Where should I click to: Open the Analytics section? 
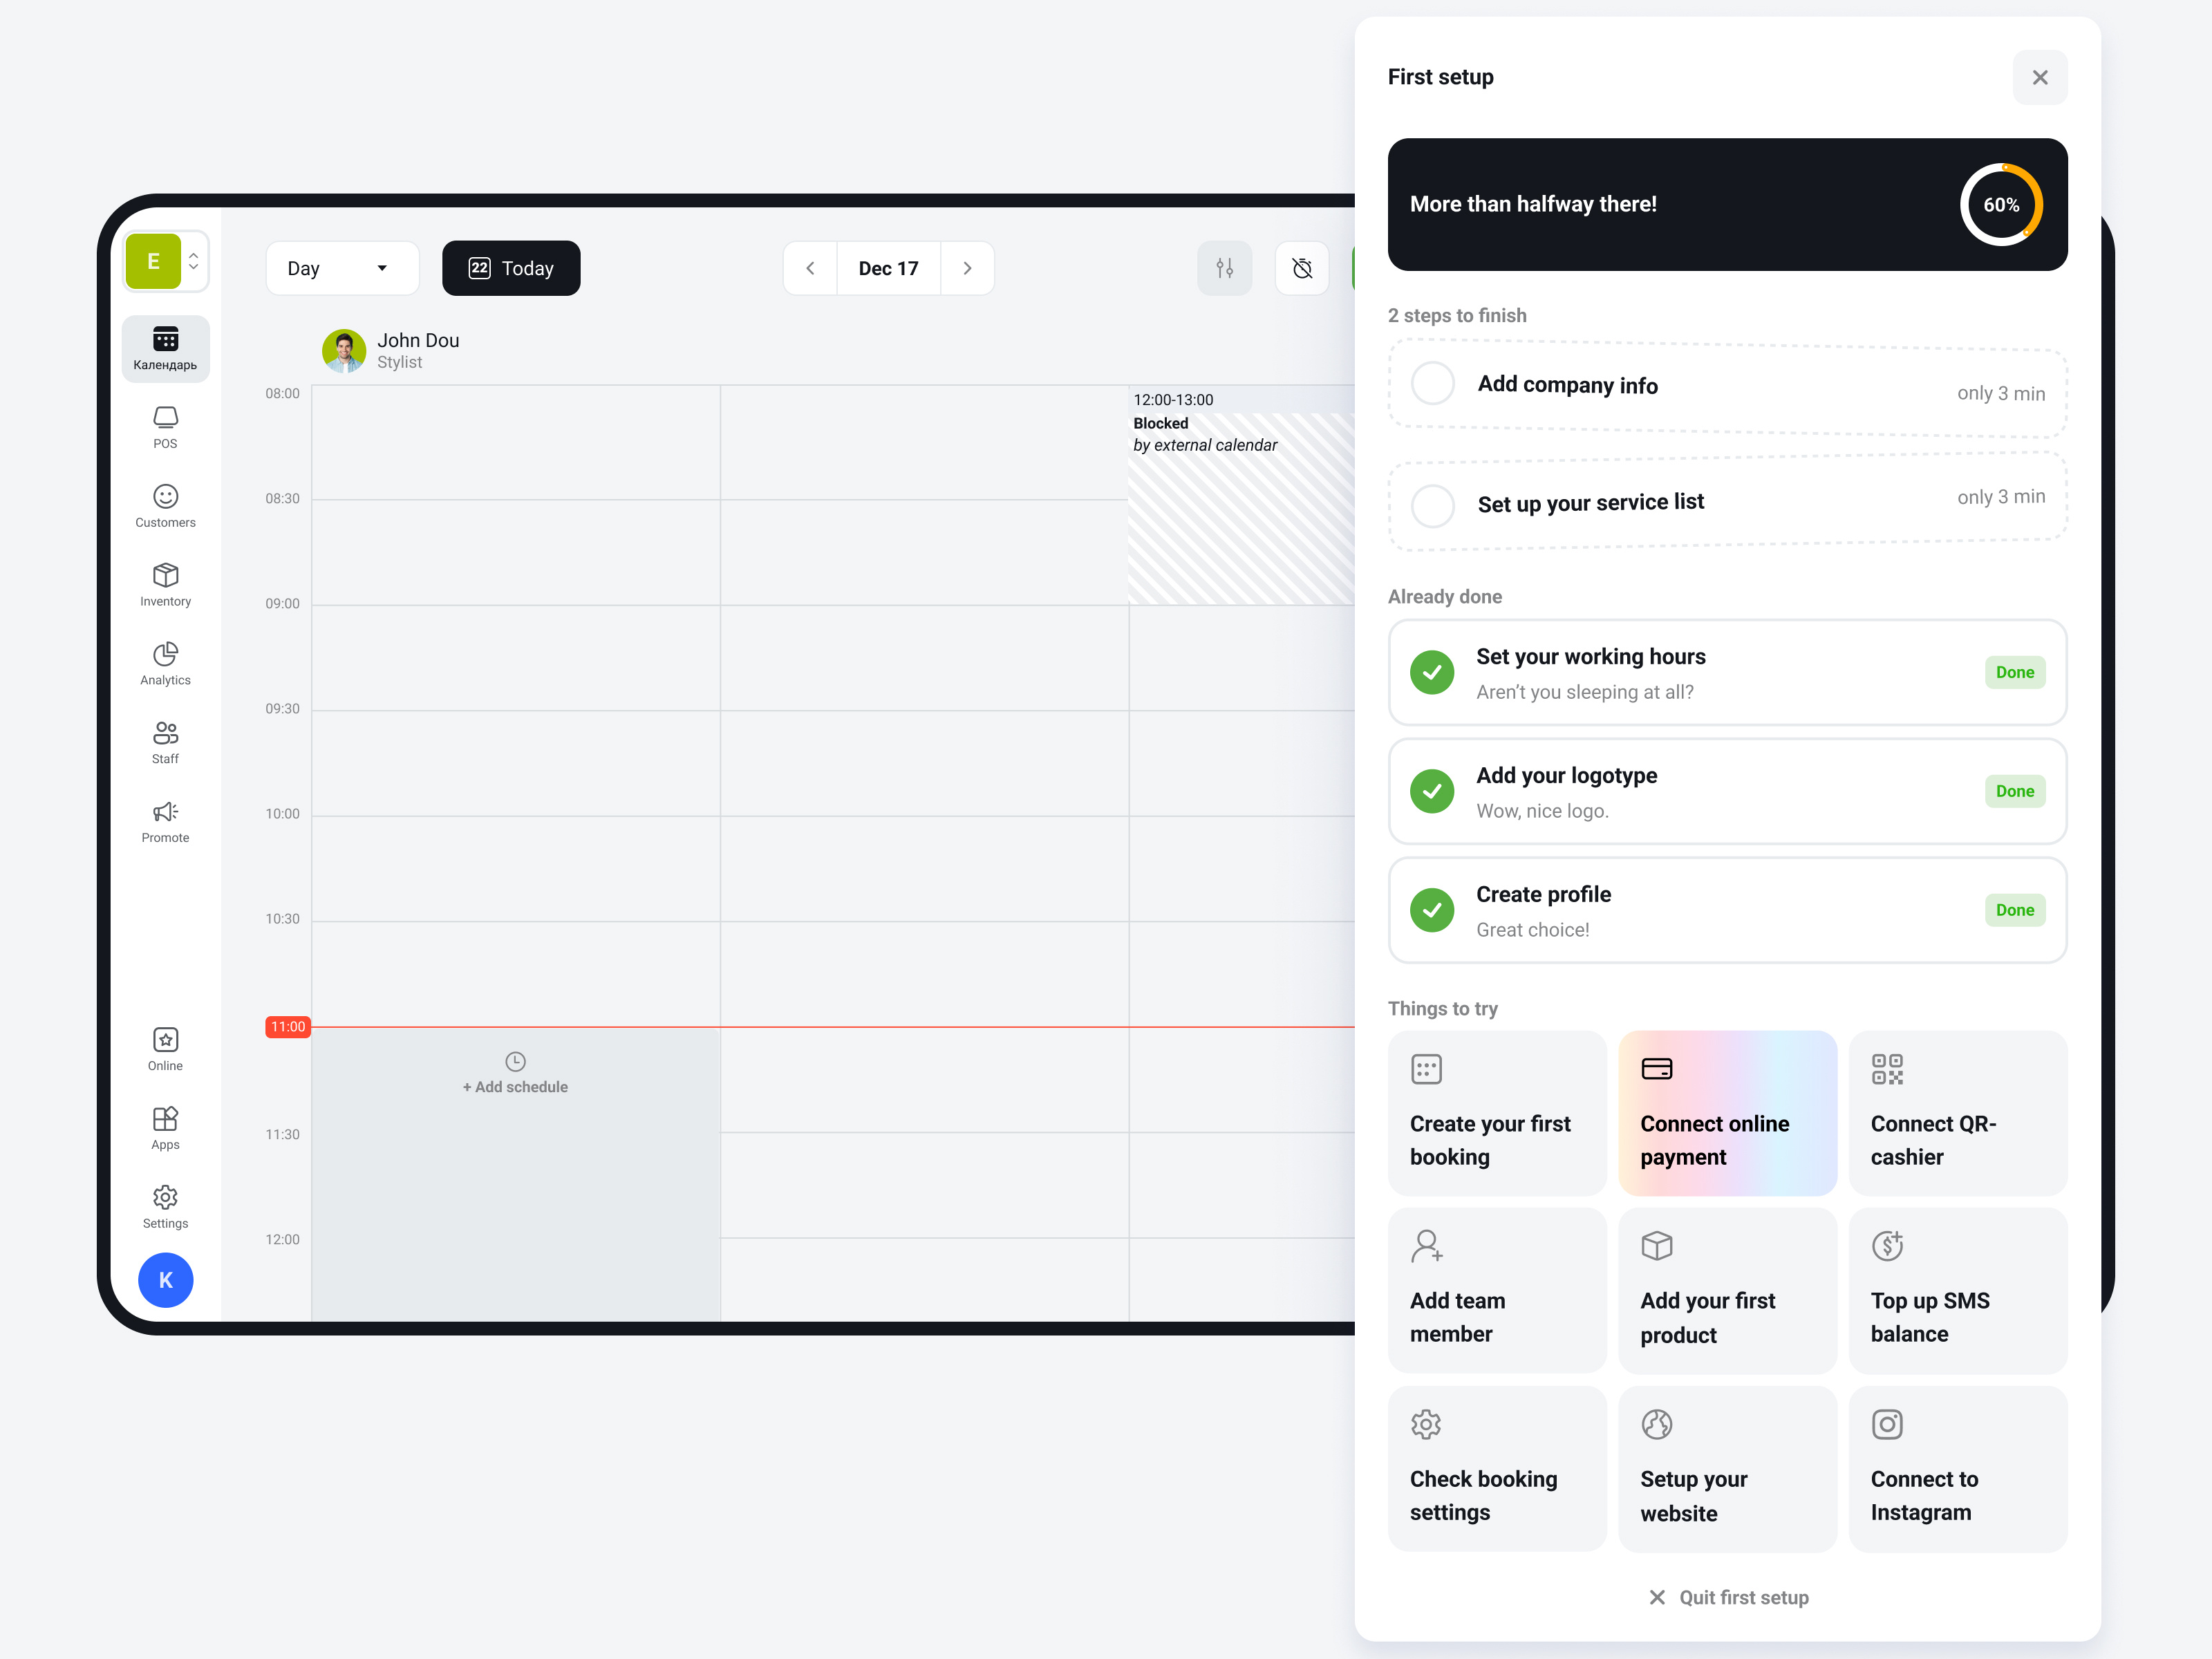point(165,663)
